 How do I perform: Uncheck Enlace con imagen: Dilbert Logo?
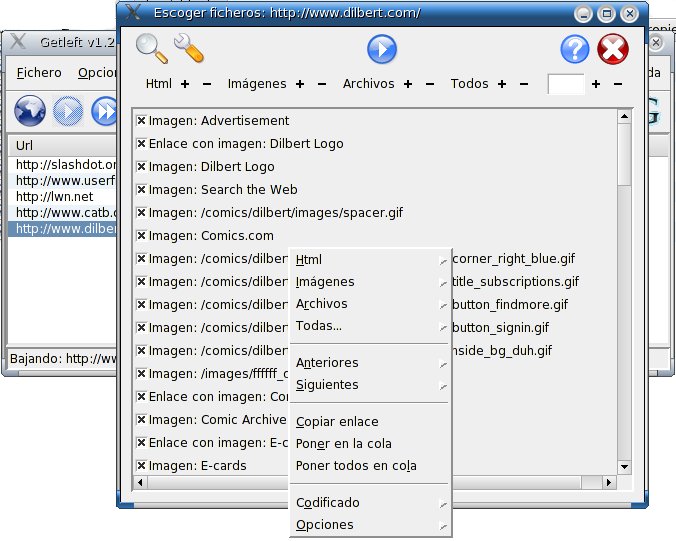point(141,143)
